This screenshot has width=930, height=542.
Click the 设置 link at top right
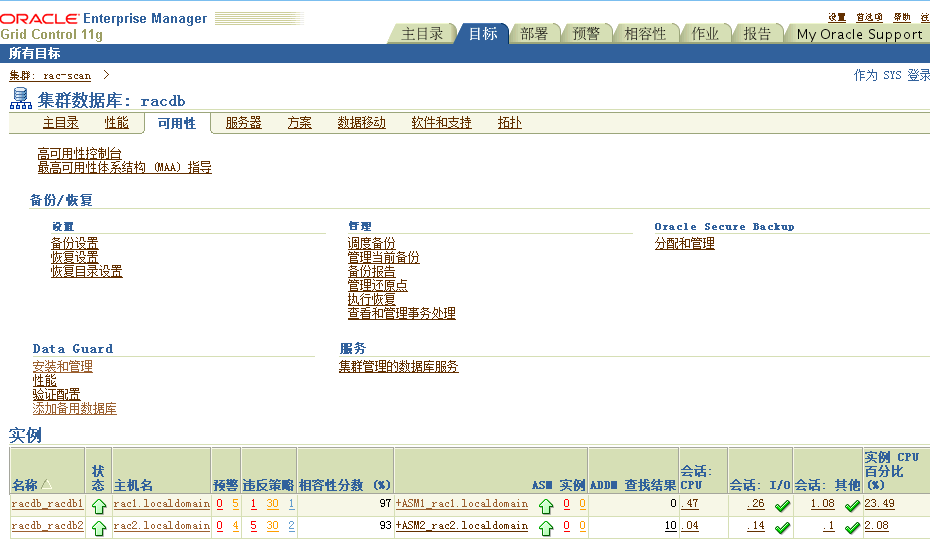click(x=837, y=17)
